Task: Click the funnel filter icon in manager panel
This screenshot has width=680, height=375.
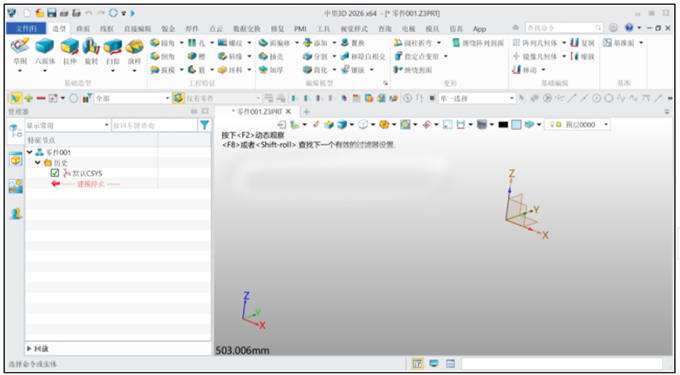Action: [204, 125]
